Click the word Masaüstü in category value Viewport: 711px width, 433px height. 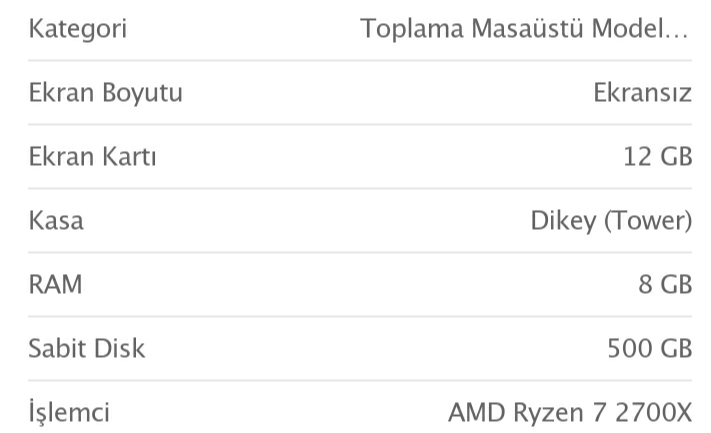(x=527, y=29)
